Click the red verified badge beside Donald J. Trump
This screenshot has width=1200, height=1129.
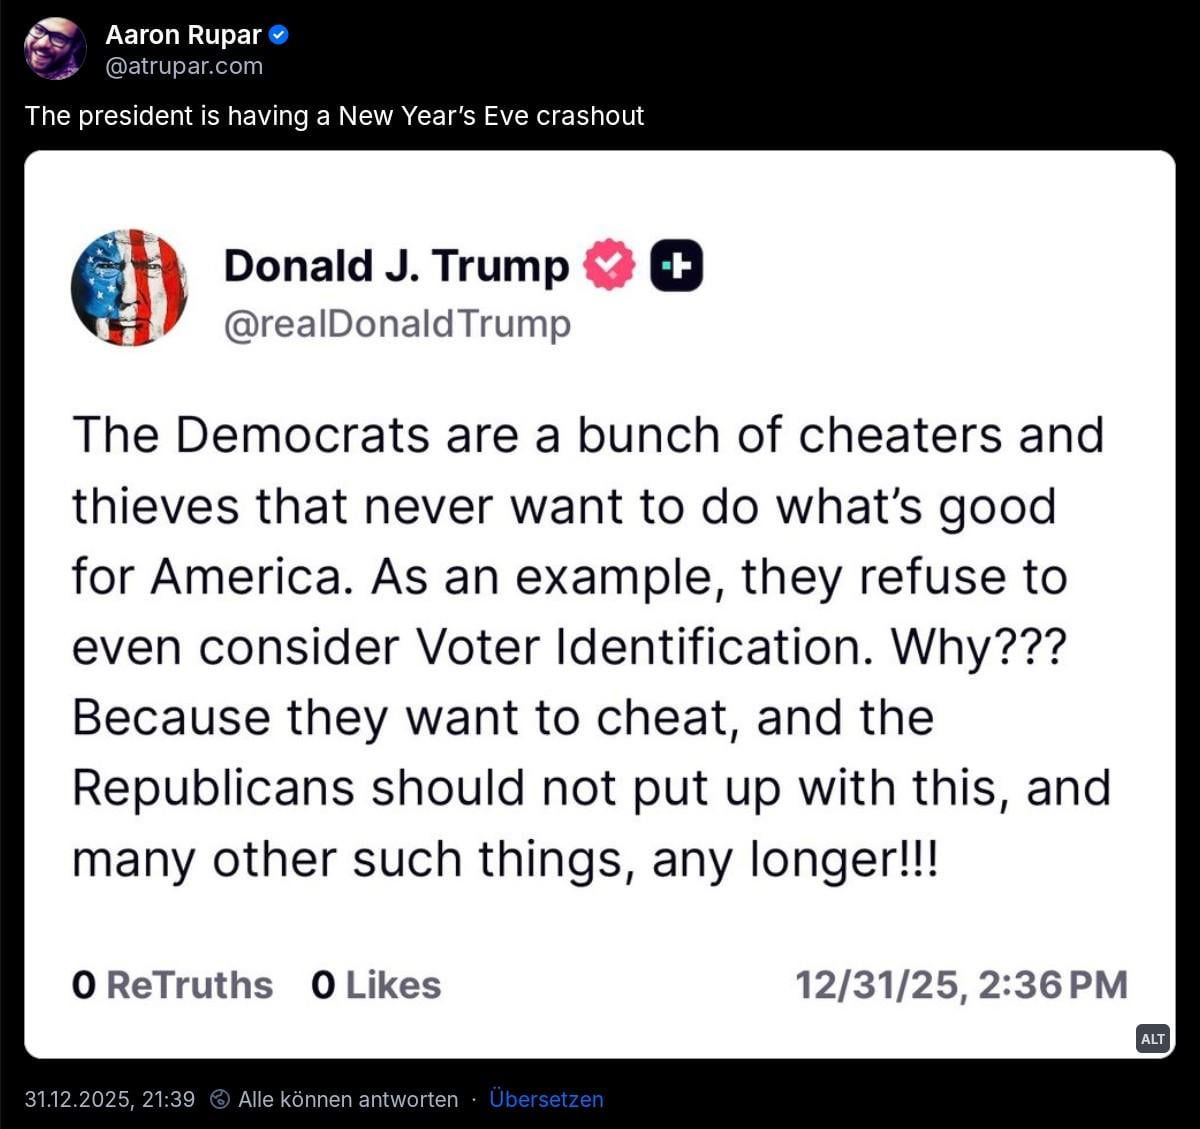(609, 265)
